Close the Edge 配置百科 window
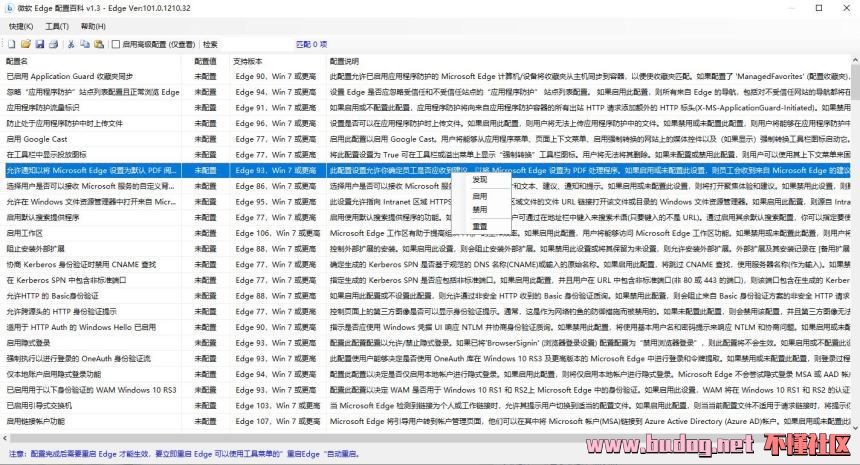Screen dimensions: 860x465 click(x=846, y=8)
